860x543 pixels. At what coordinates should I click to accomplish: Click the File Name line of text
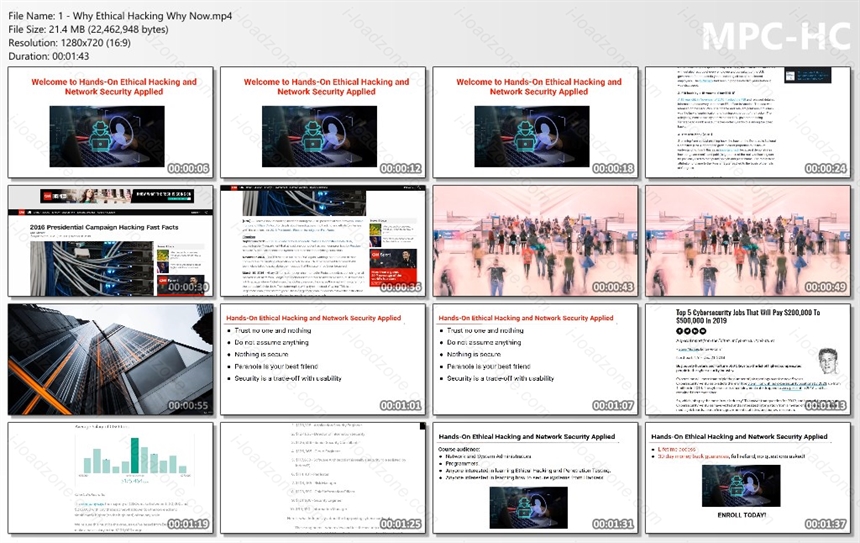pyautogui.click(x=120, y=16)
